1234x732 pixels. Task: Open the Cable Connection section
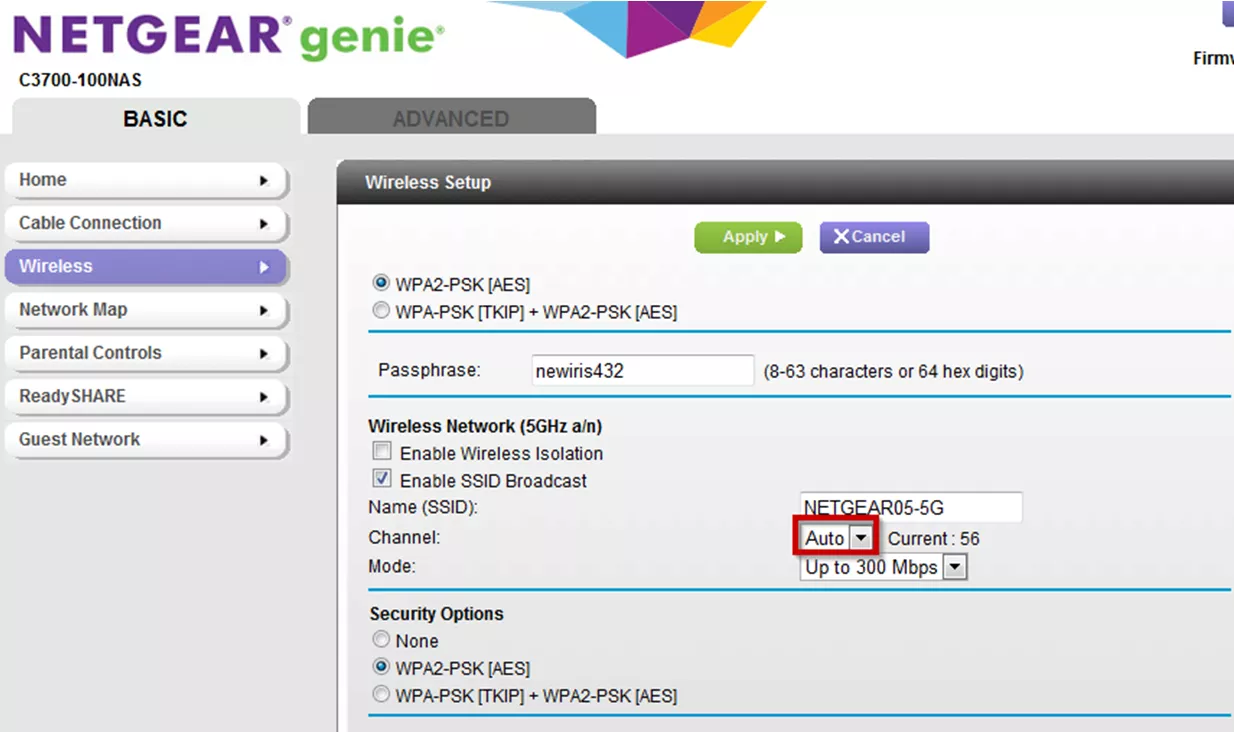pos(146,223)
